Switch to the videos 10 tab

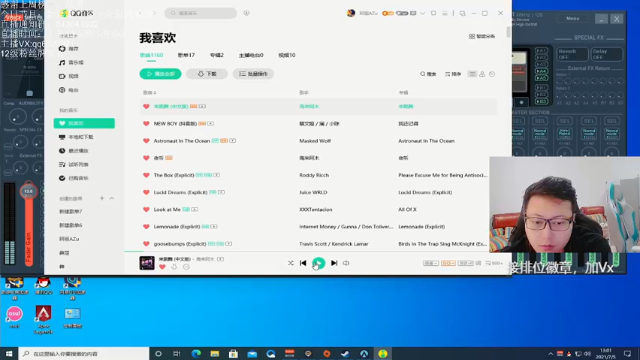287,55
